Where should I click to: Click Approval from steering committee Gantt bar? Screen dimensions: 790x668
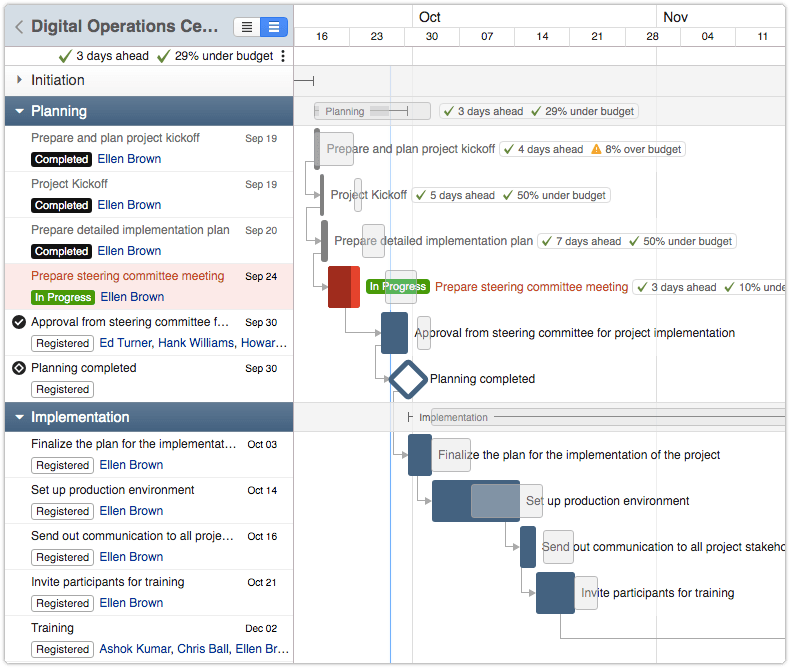(x=394, y=333)
